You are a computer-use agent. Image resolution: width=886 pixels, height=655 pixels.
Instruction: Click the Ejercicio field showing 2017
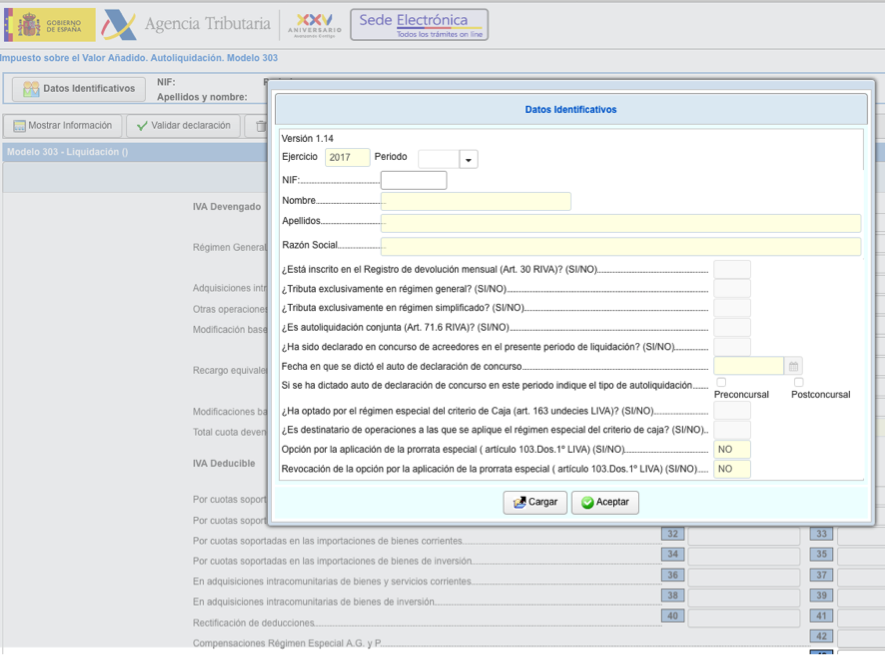[347, 157]
